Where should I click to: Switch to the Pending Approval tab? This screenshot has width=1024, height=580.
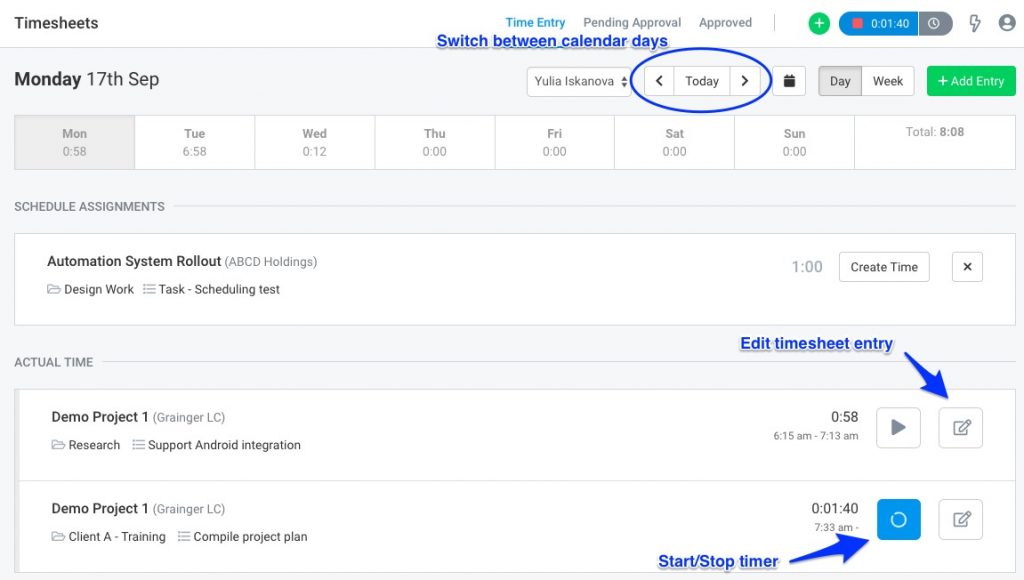click(x=631, y=21)
